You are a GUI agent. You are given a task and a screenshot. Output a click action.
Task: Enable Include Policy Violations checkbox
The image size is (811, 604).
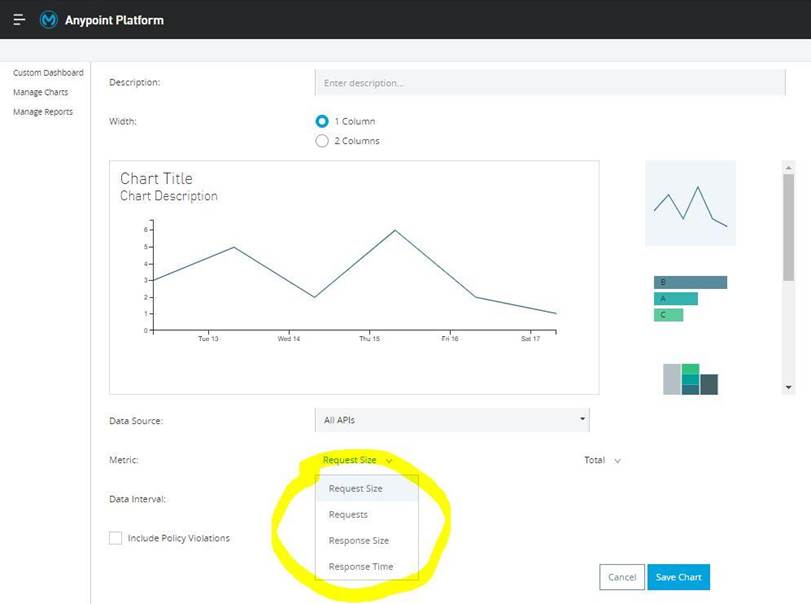[x=115, y=538]
